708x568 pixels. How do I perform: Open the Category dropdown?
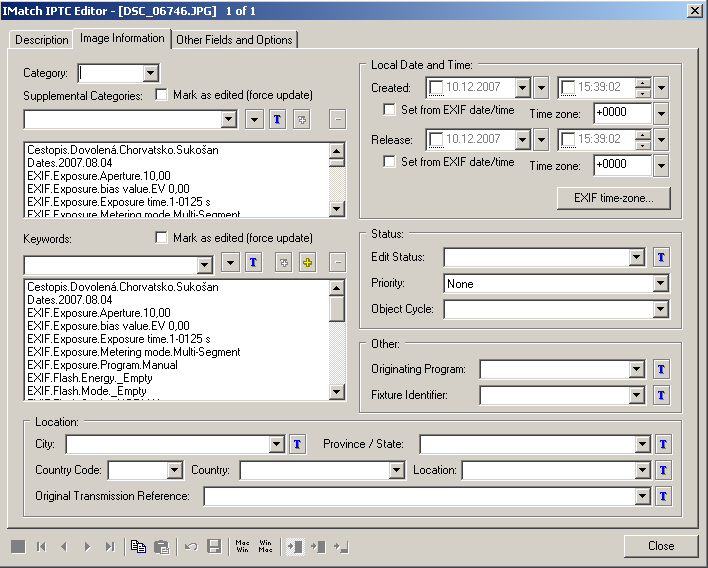(150, 73)
